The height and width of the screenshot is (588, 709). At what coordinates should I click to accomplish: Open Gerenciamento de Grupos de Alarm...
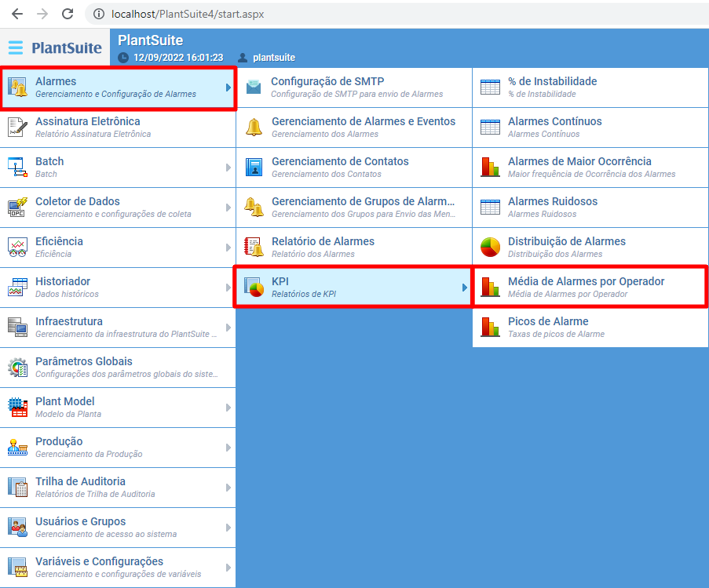(354, 207)
